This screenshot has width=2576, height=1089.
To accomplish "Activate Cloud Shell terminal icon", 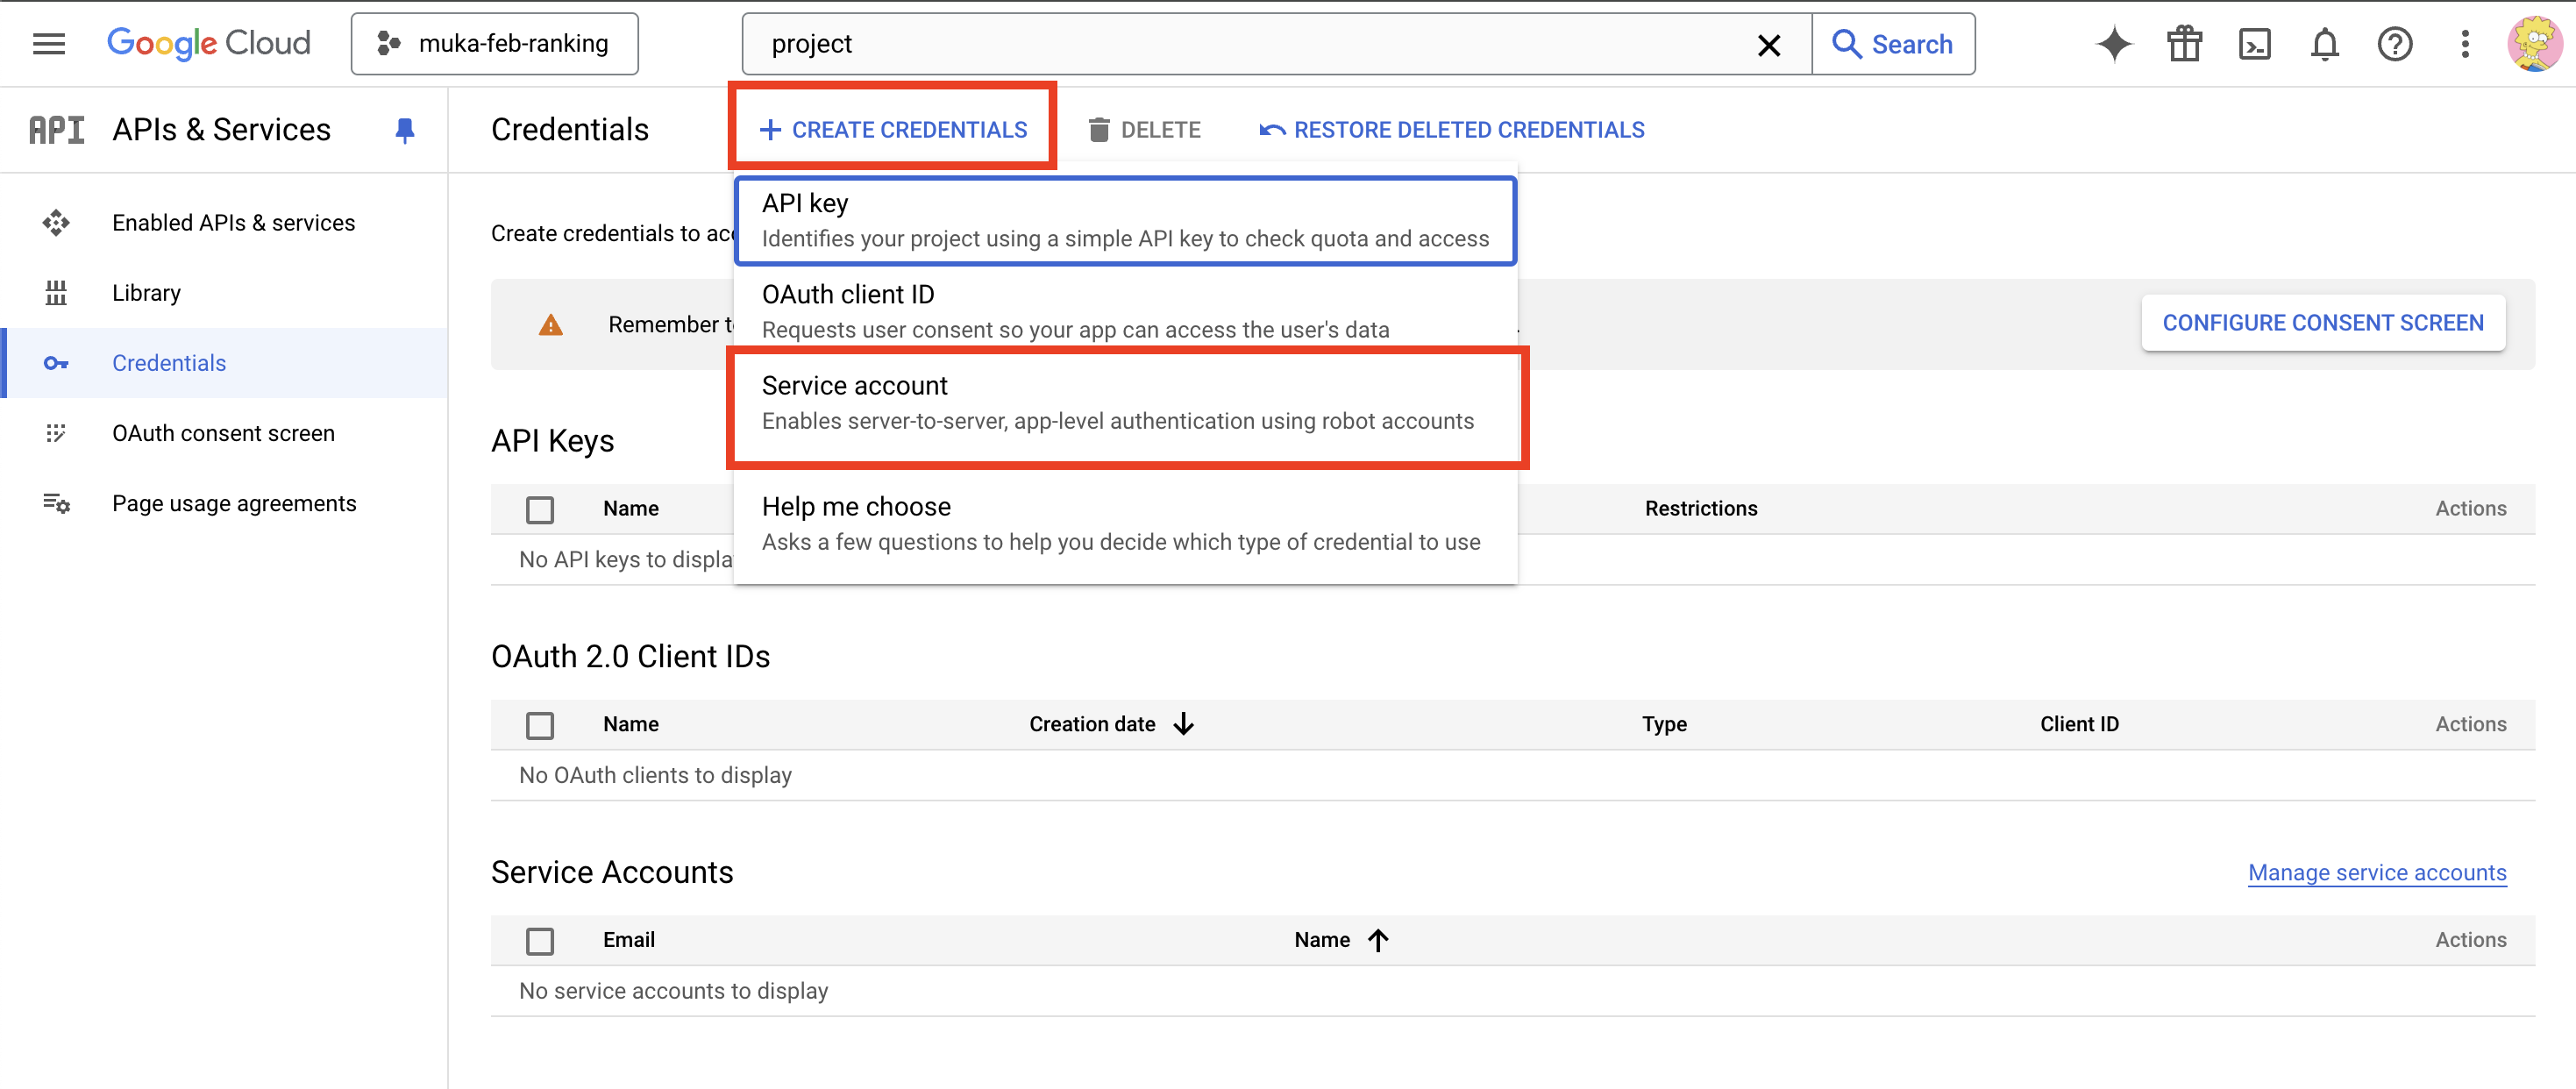I will tap(2254, 44).
